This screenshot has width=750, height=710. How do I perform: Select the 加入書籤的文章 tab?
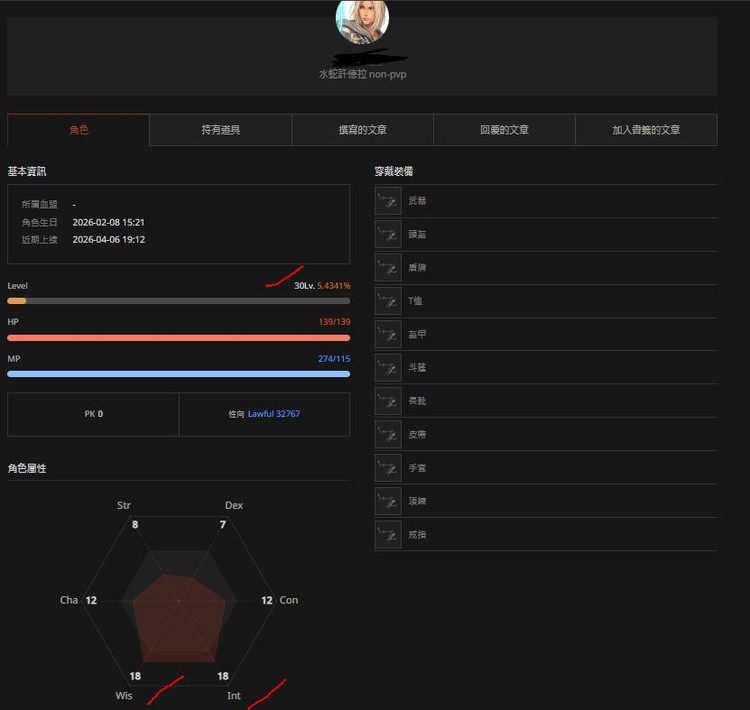646,130
